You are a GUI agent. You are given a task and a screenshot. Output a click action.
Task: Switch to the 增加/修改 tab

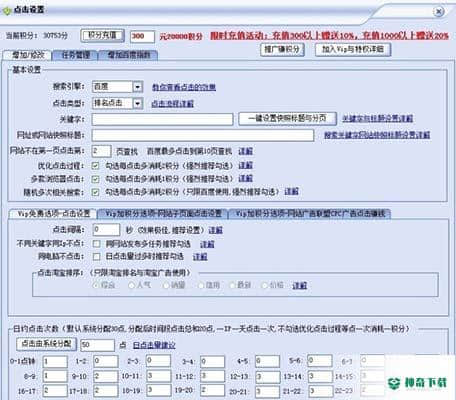click(27, 55)
